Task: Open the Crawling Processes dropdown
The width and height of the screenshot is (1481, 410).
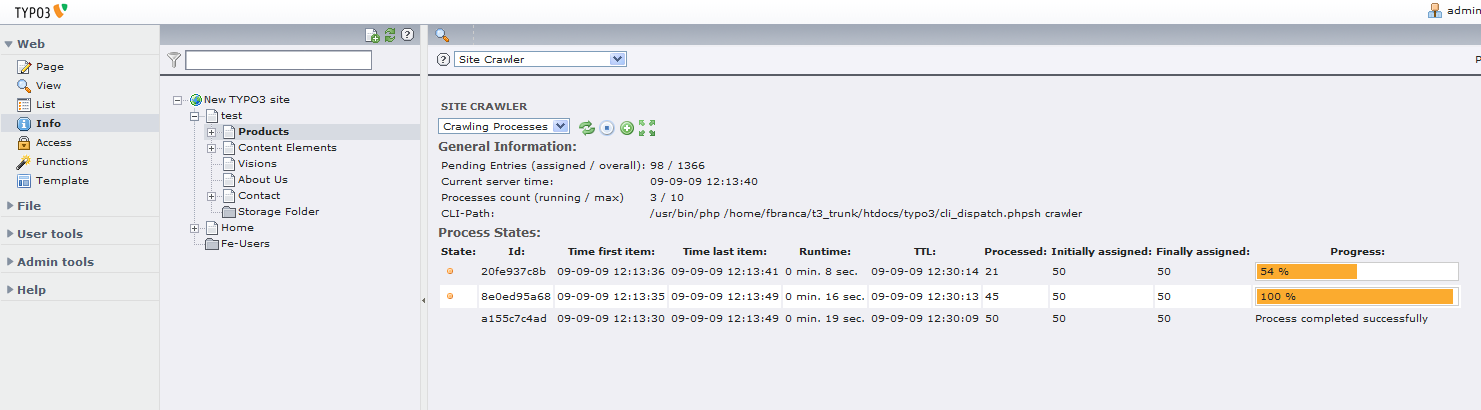Action: pyautogui.click(x=504, y=127)
